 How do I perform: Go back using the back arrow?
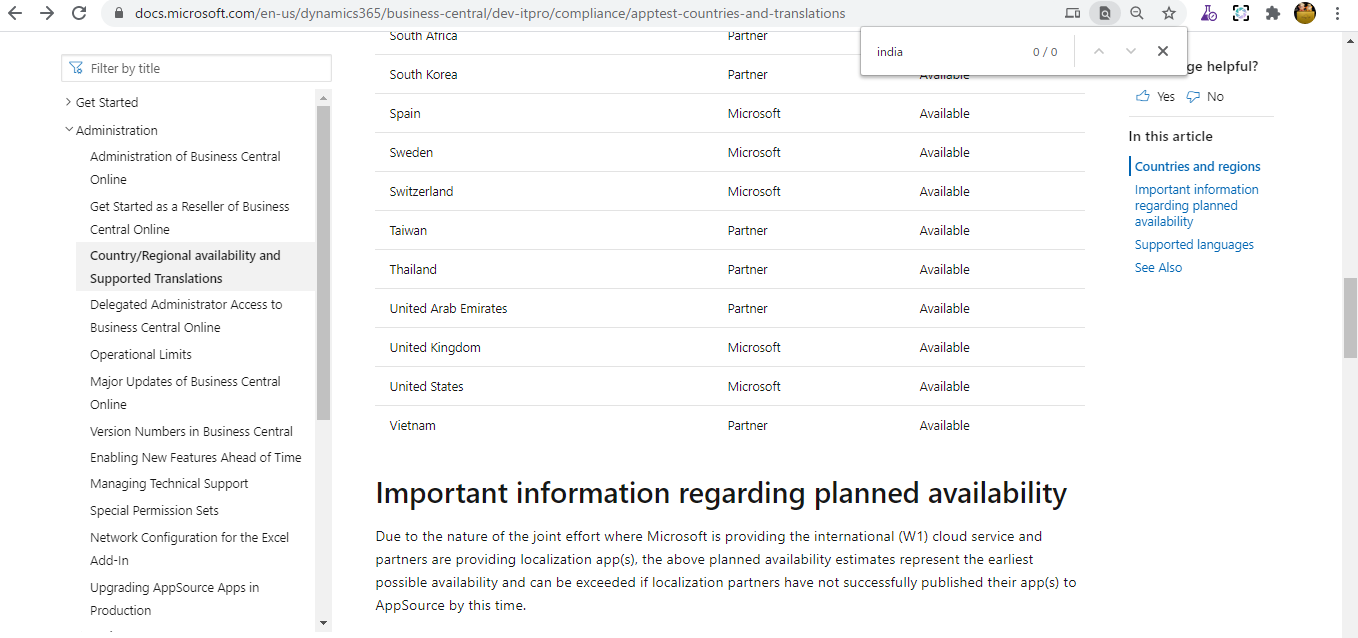17,13
